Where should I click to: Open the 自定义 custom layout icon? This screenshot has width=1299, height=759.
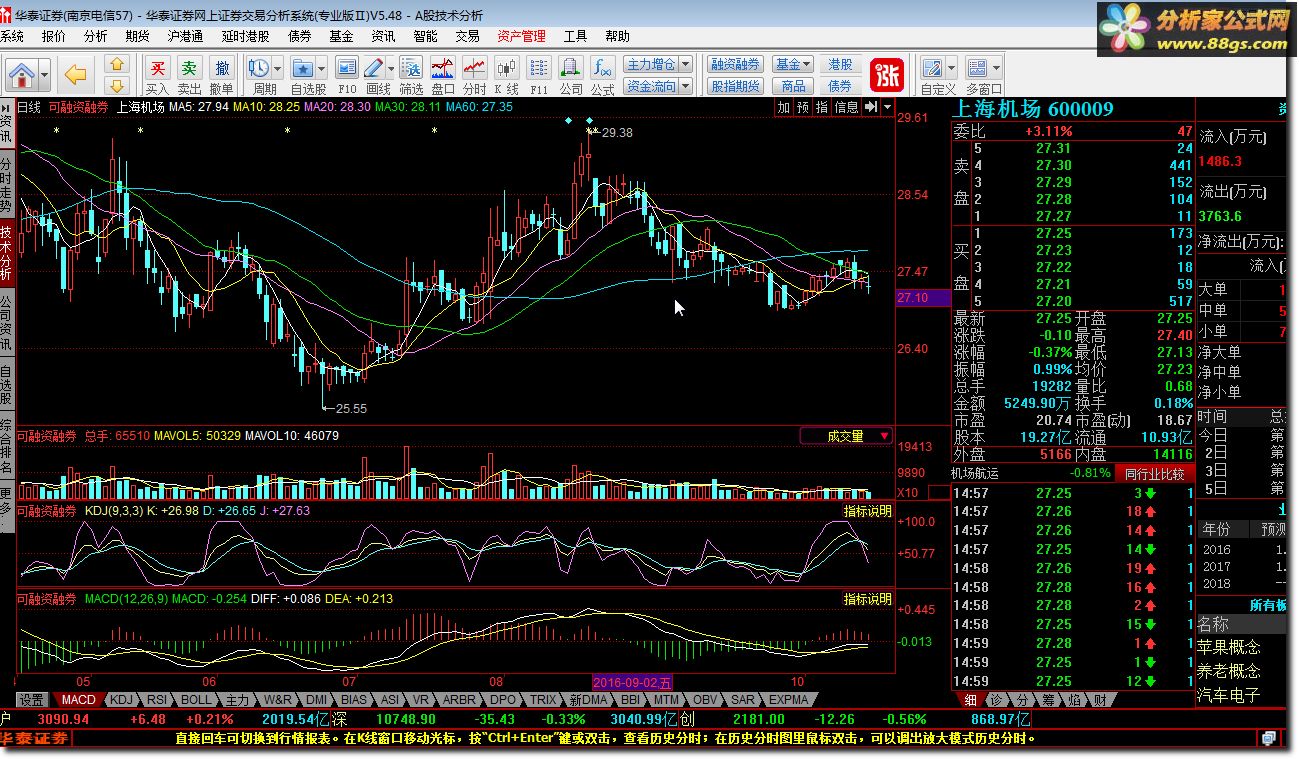(933, 68)
